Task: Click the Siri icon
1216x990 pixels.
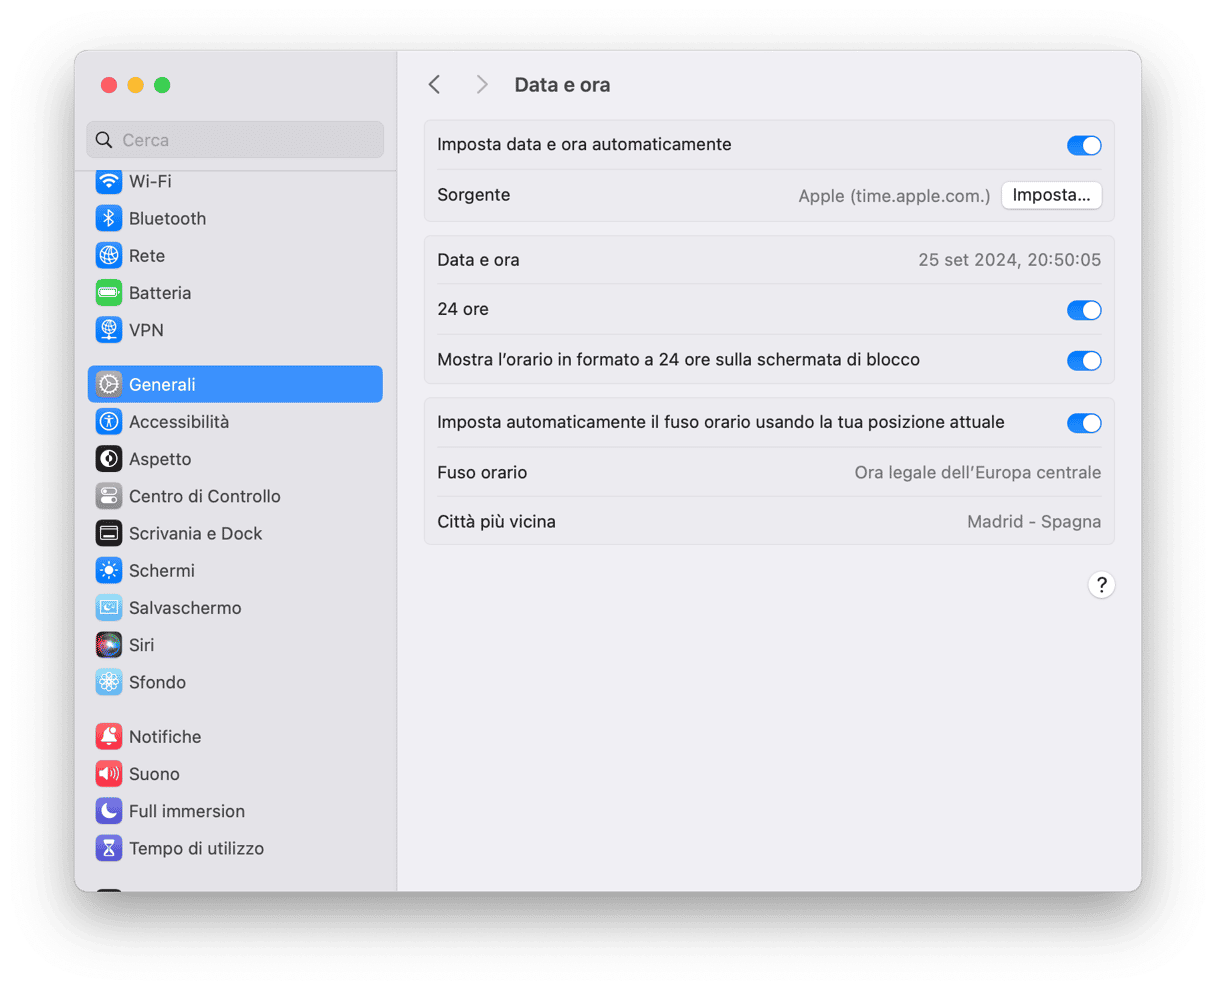Action: (x=109, y=644)
